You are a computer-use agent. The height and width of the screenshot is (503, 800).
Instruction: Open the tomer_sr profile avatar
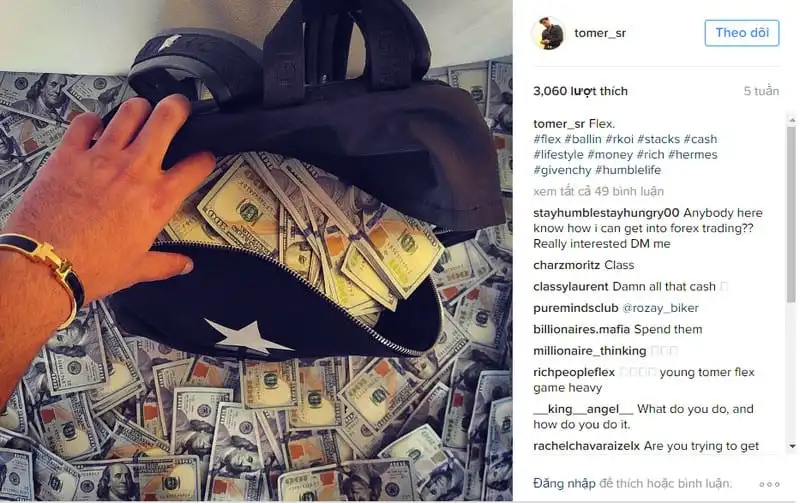click(x=548, y=33)
